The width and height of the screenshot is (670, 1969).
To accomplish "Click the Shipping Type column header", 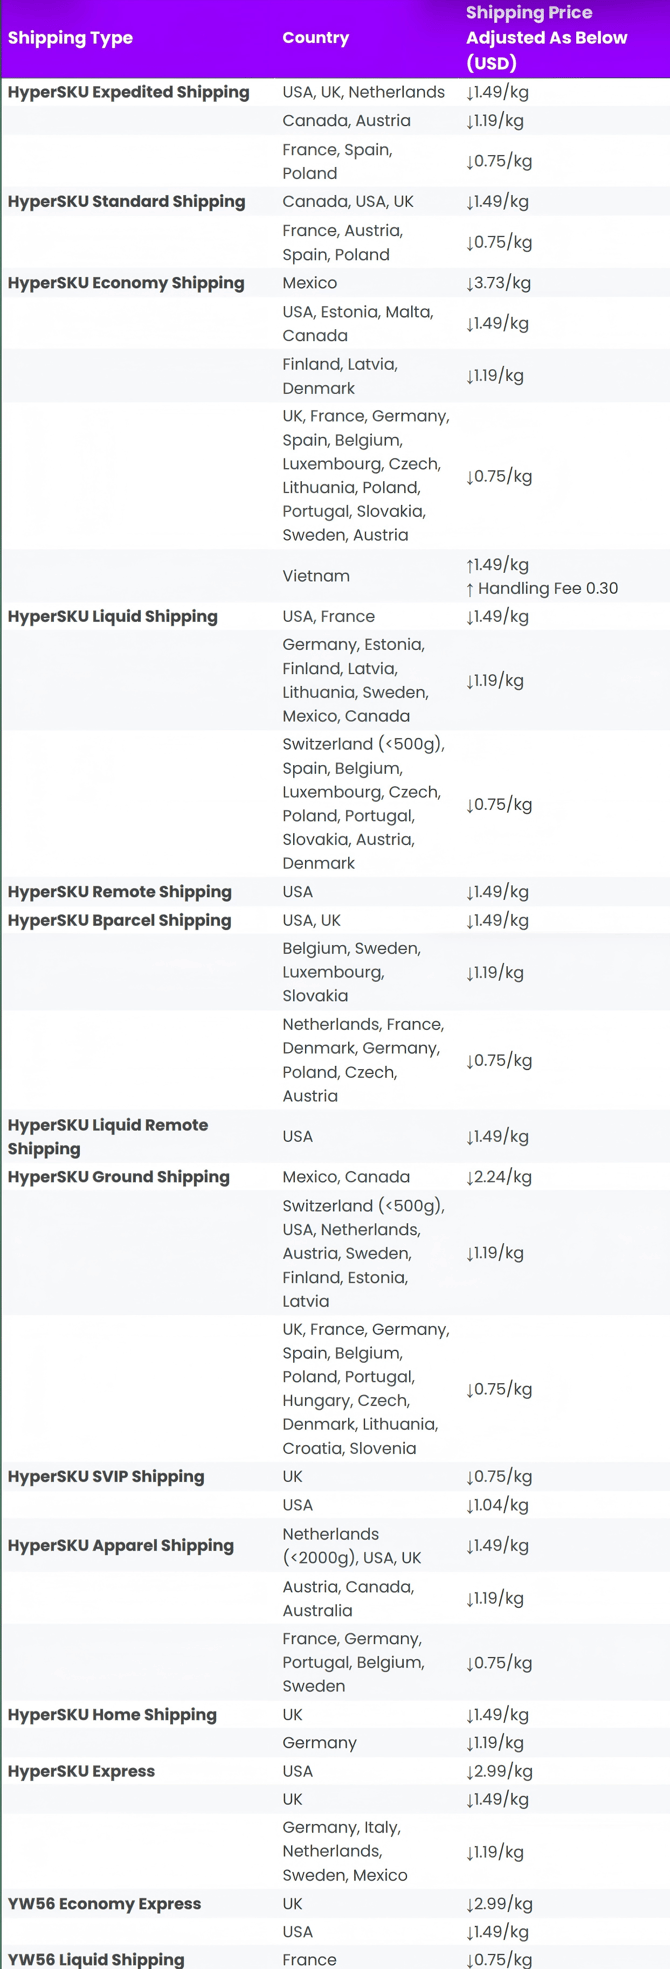I will point(70,38).
